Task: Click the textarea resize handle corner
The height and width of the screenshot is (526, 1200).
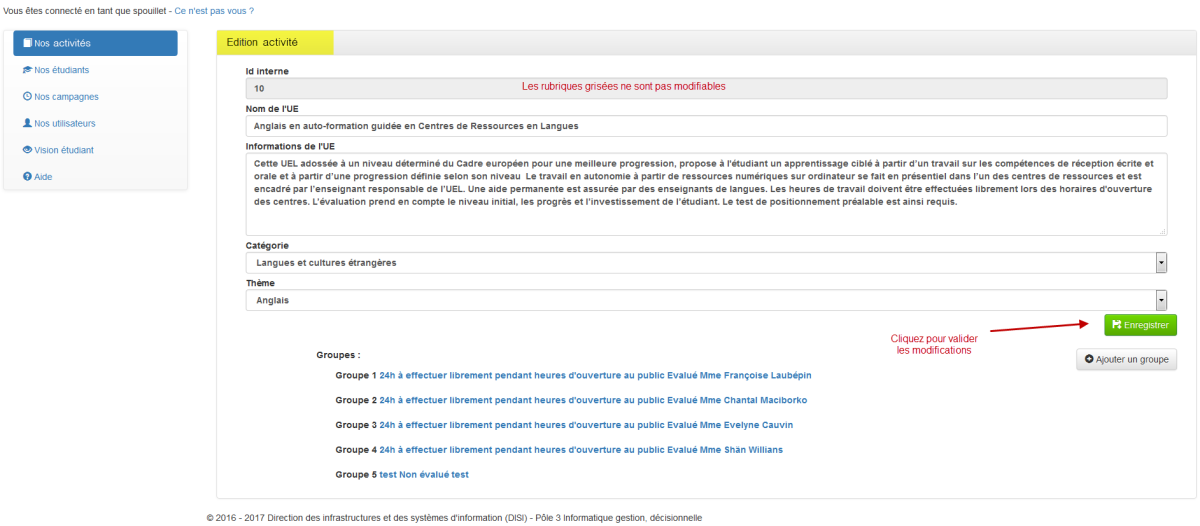Action: click(1163, 231)
